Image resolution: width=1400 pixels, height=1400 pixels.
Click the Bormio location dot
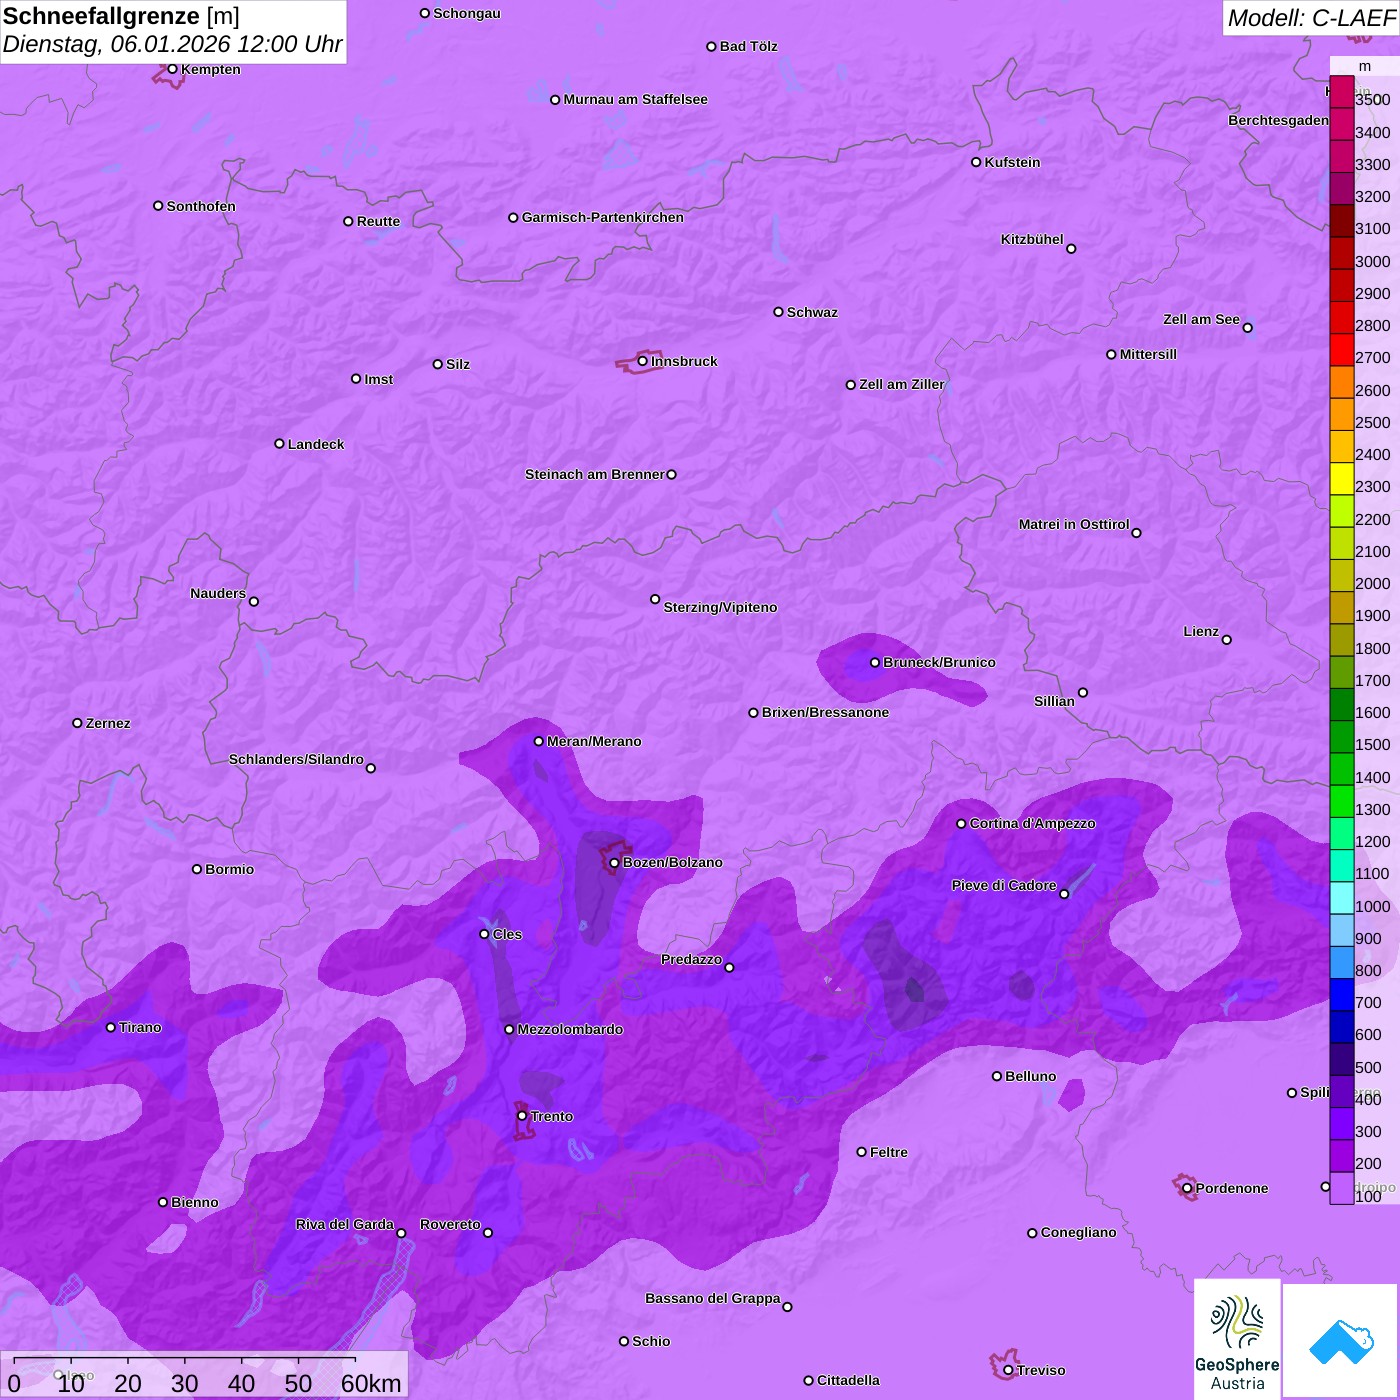[x=197, y=869]
